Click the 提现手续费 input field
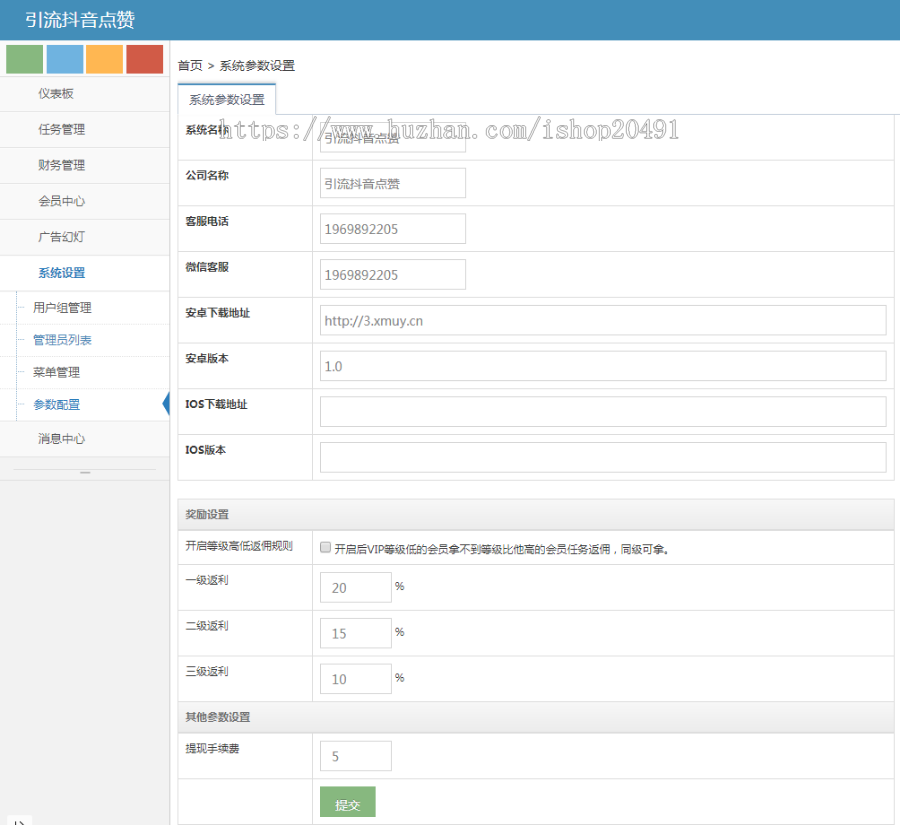This screenshot has height=825, width=900. tap(355, 756)
